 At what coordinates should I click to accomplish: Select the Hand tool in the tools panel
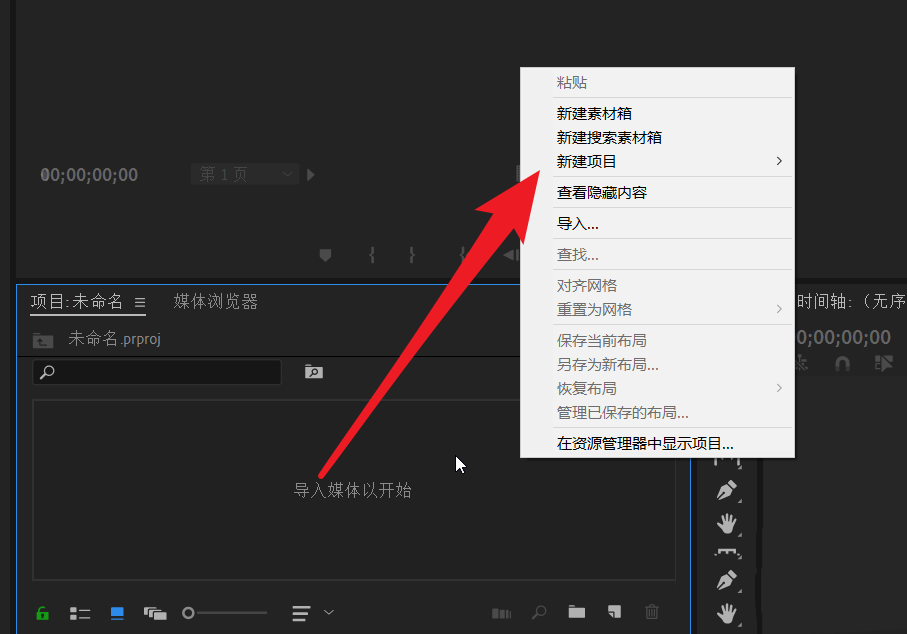727,523
